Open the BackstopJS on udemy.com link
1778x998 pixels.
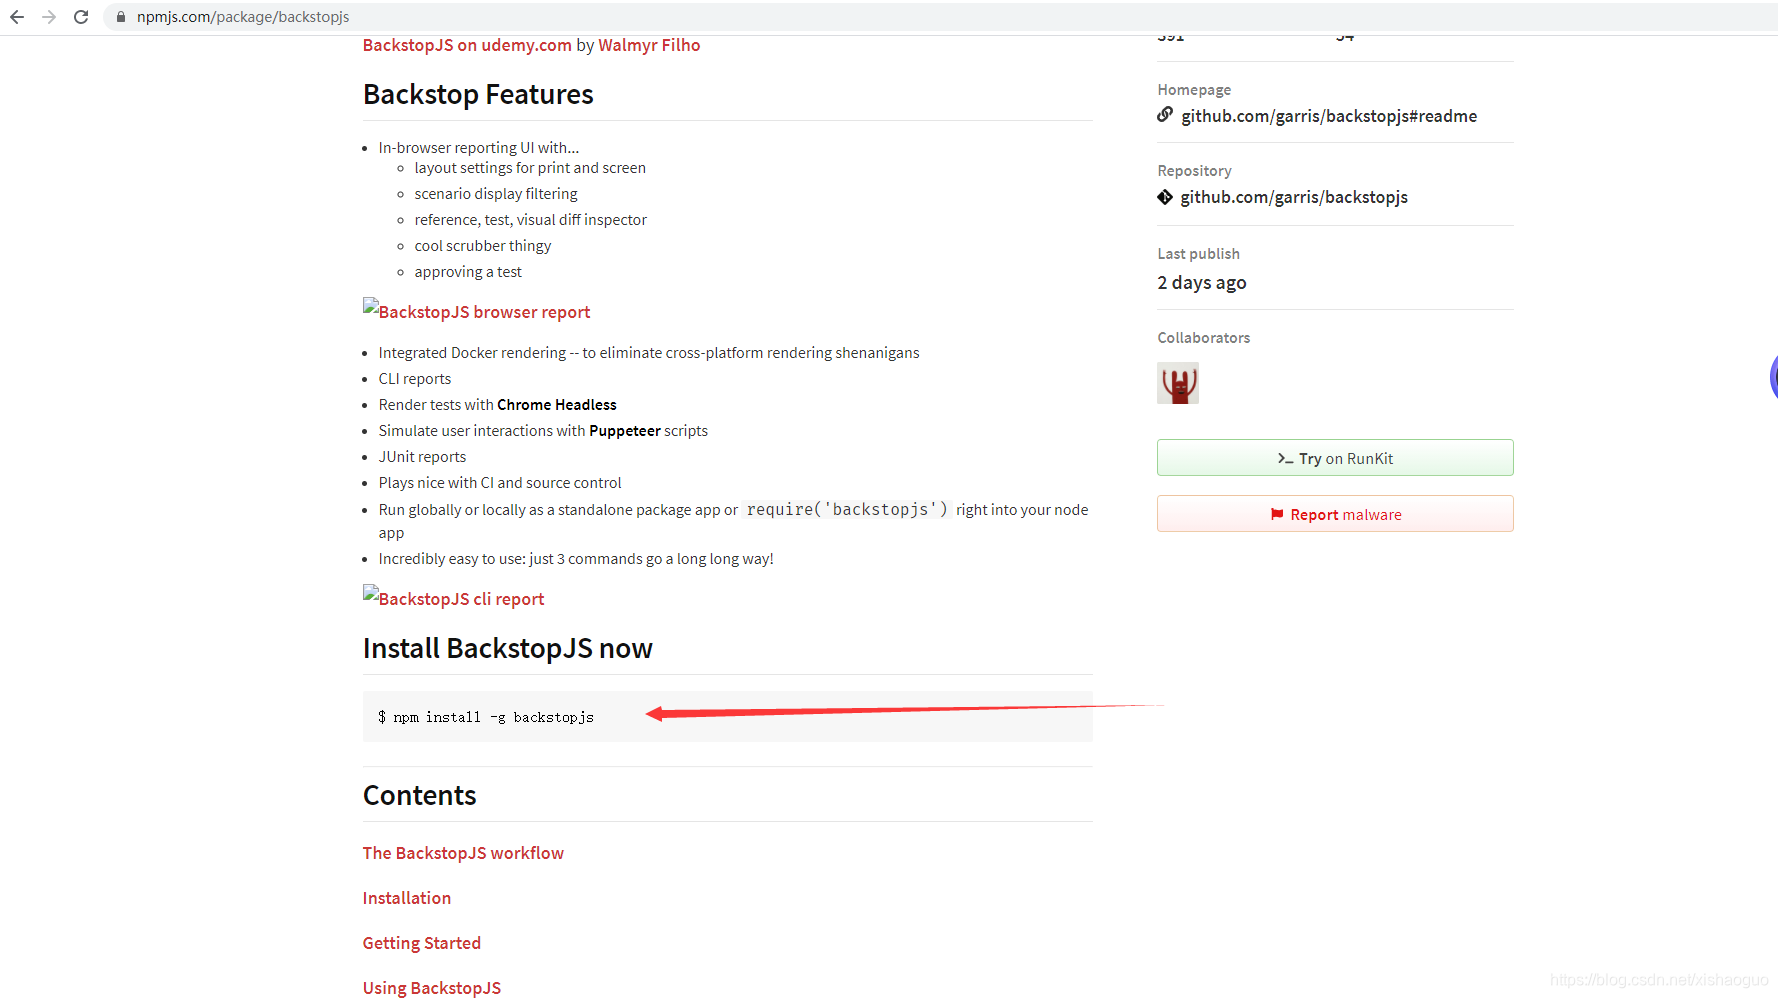(x=467, y=45)
